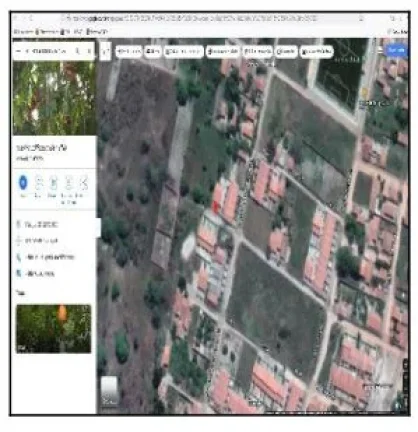Click the plus code row in place details
Image resolution: width=418 pixels, height=432 pixels.
[x=53, y=240]
